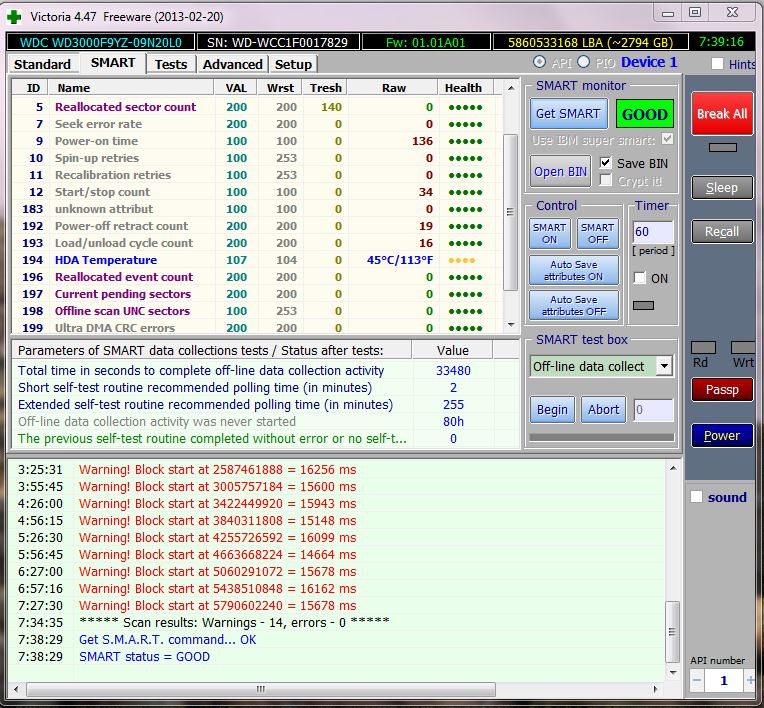Screen dimensions: 764x708
Task: Click the Sleep button
Action: (x=722, y=188)
